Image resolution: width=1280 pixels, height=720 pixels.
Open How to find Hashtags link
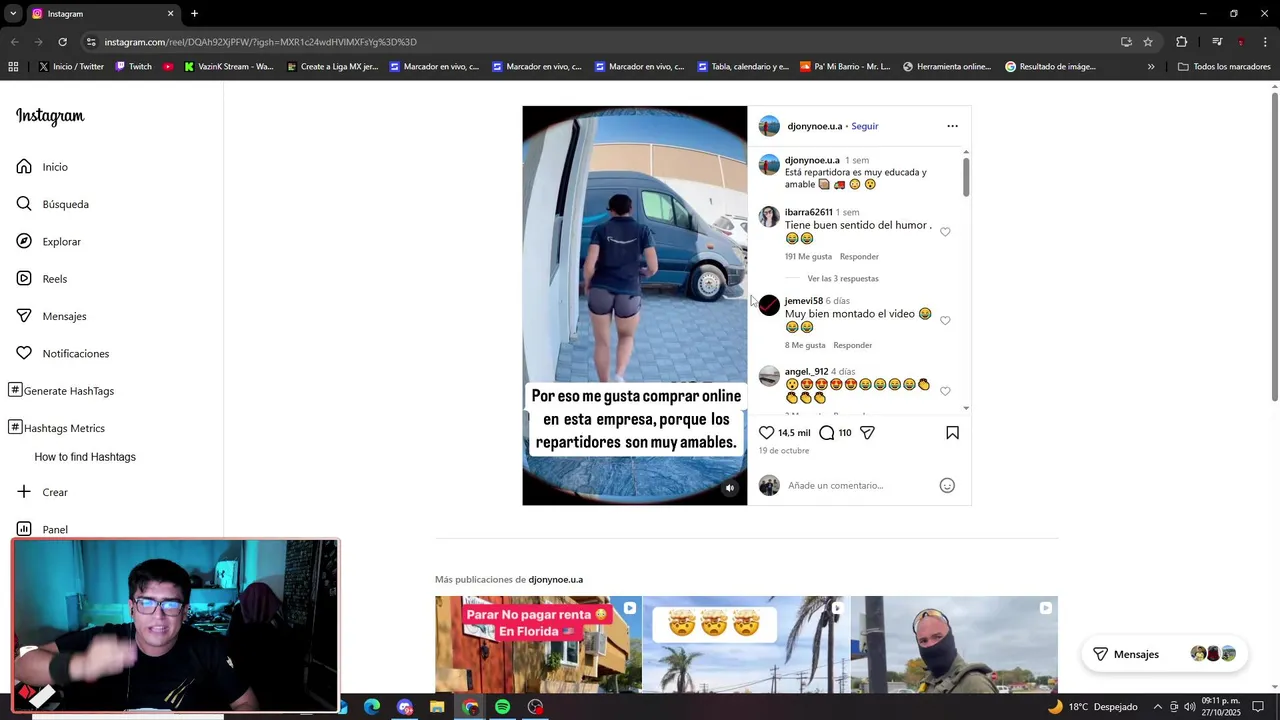click(x=85, y=457)
